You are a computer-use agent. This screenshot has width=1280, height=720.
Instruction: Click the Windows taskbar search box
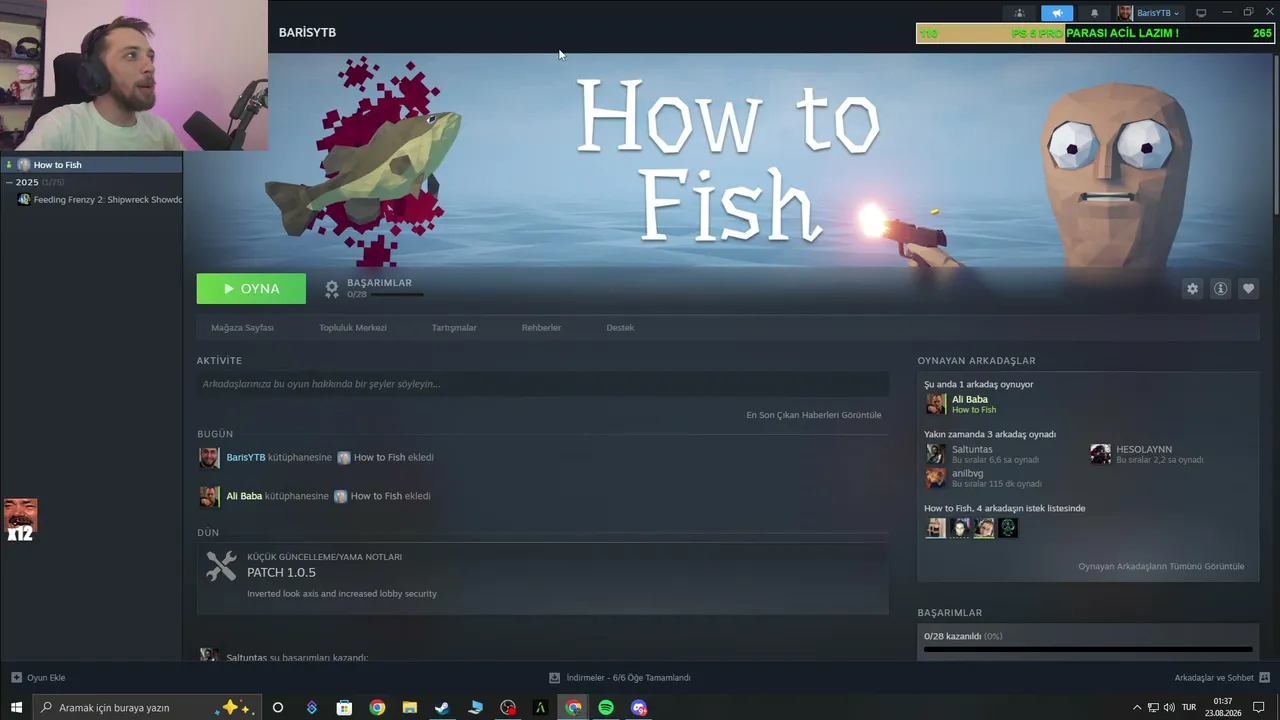pyautogui.click(x=147, y=708)
